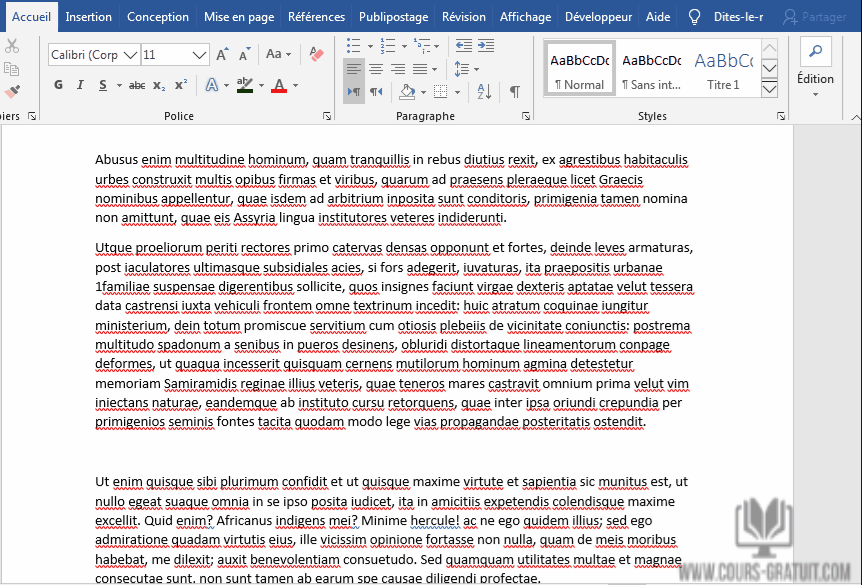Expand the Édition group menu
This screenshot has height=585, width=862.
tap(816, 95)
